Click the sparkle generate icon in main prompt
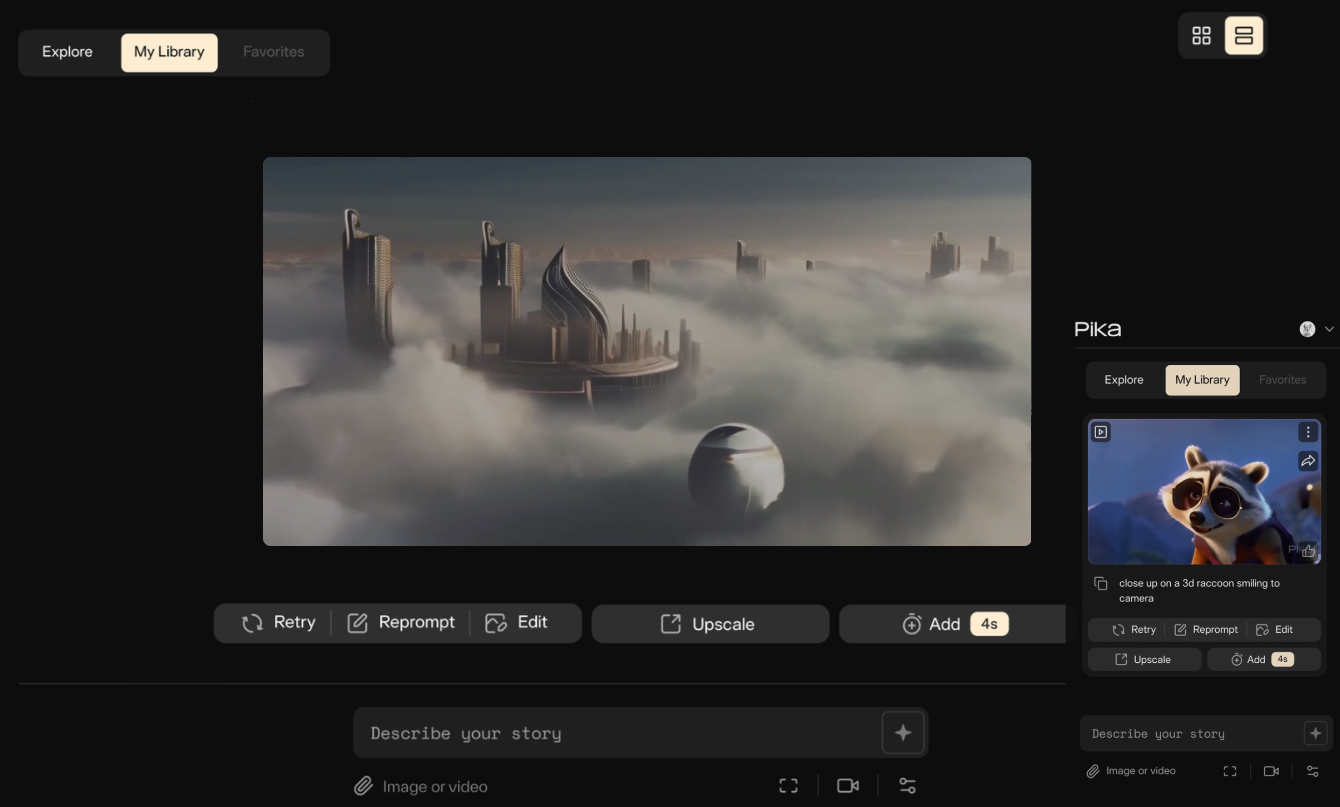 [902, 733]
